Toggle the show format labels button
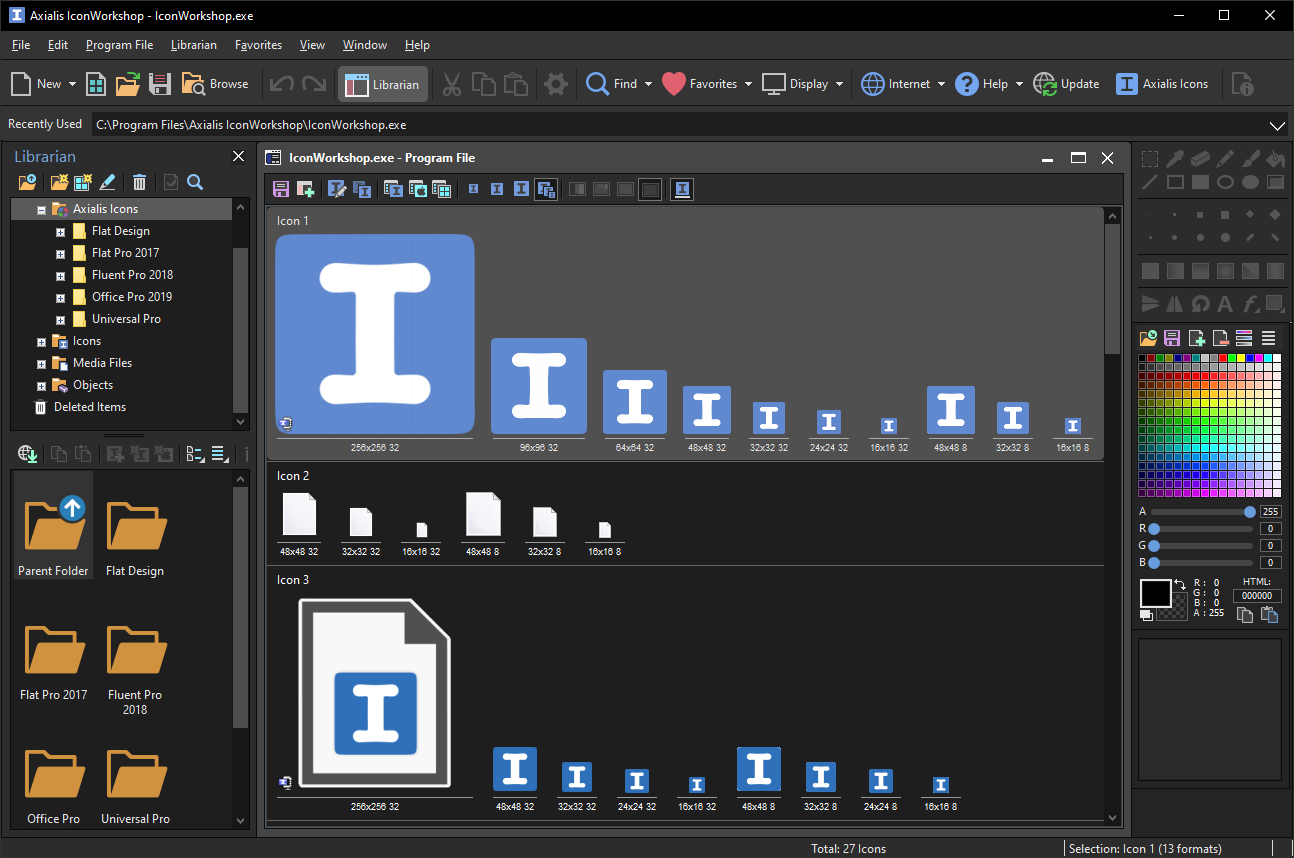The width and height of the screenshot is (1294, 858). coord(682,189)
